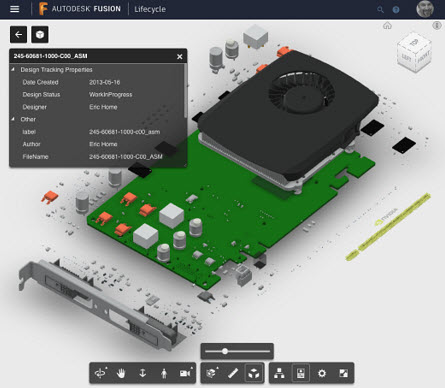
Task: Click the Lifecycle header label
Action: (150, 9)
